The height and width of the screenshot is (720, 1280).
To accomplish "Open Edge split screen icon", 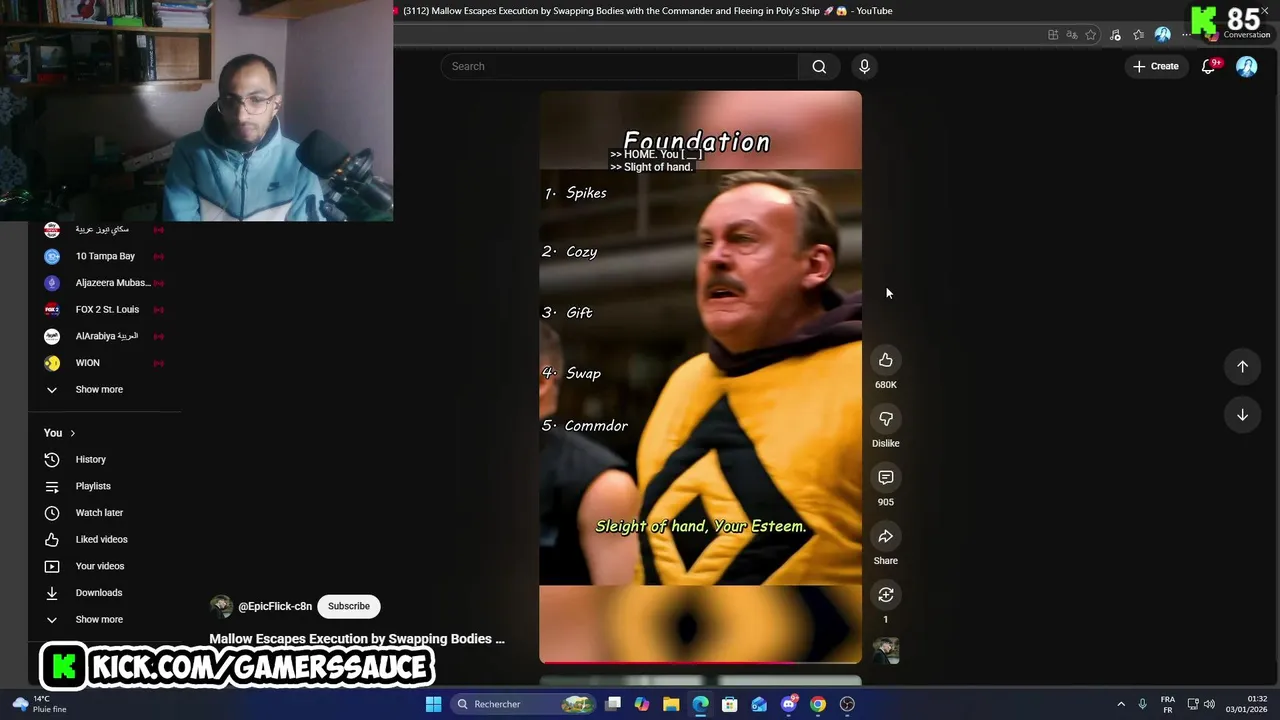I will pos(1053,35).
